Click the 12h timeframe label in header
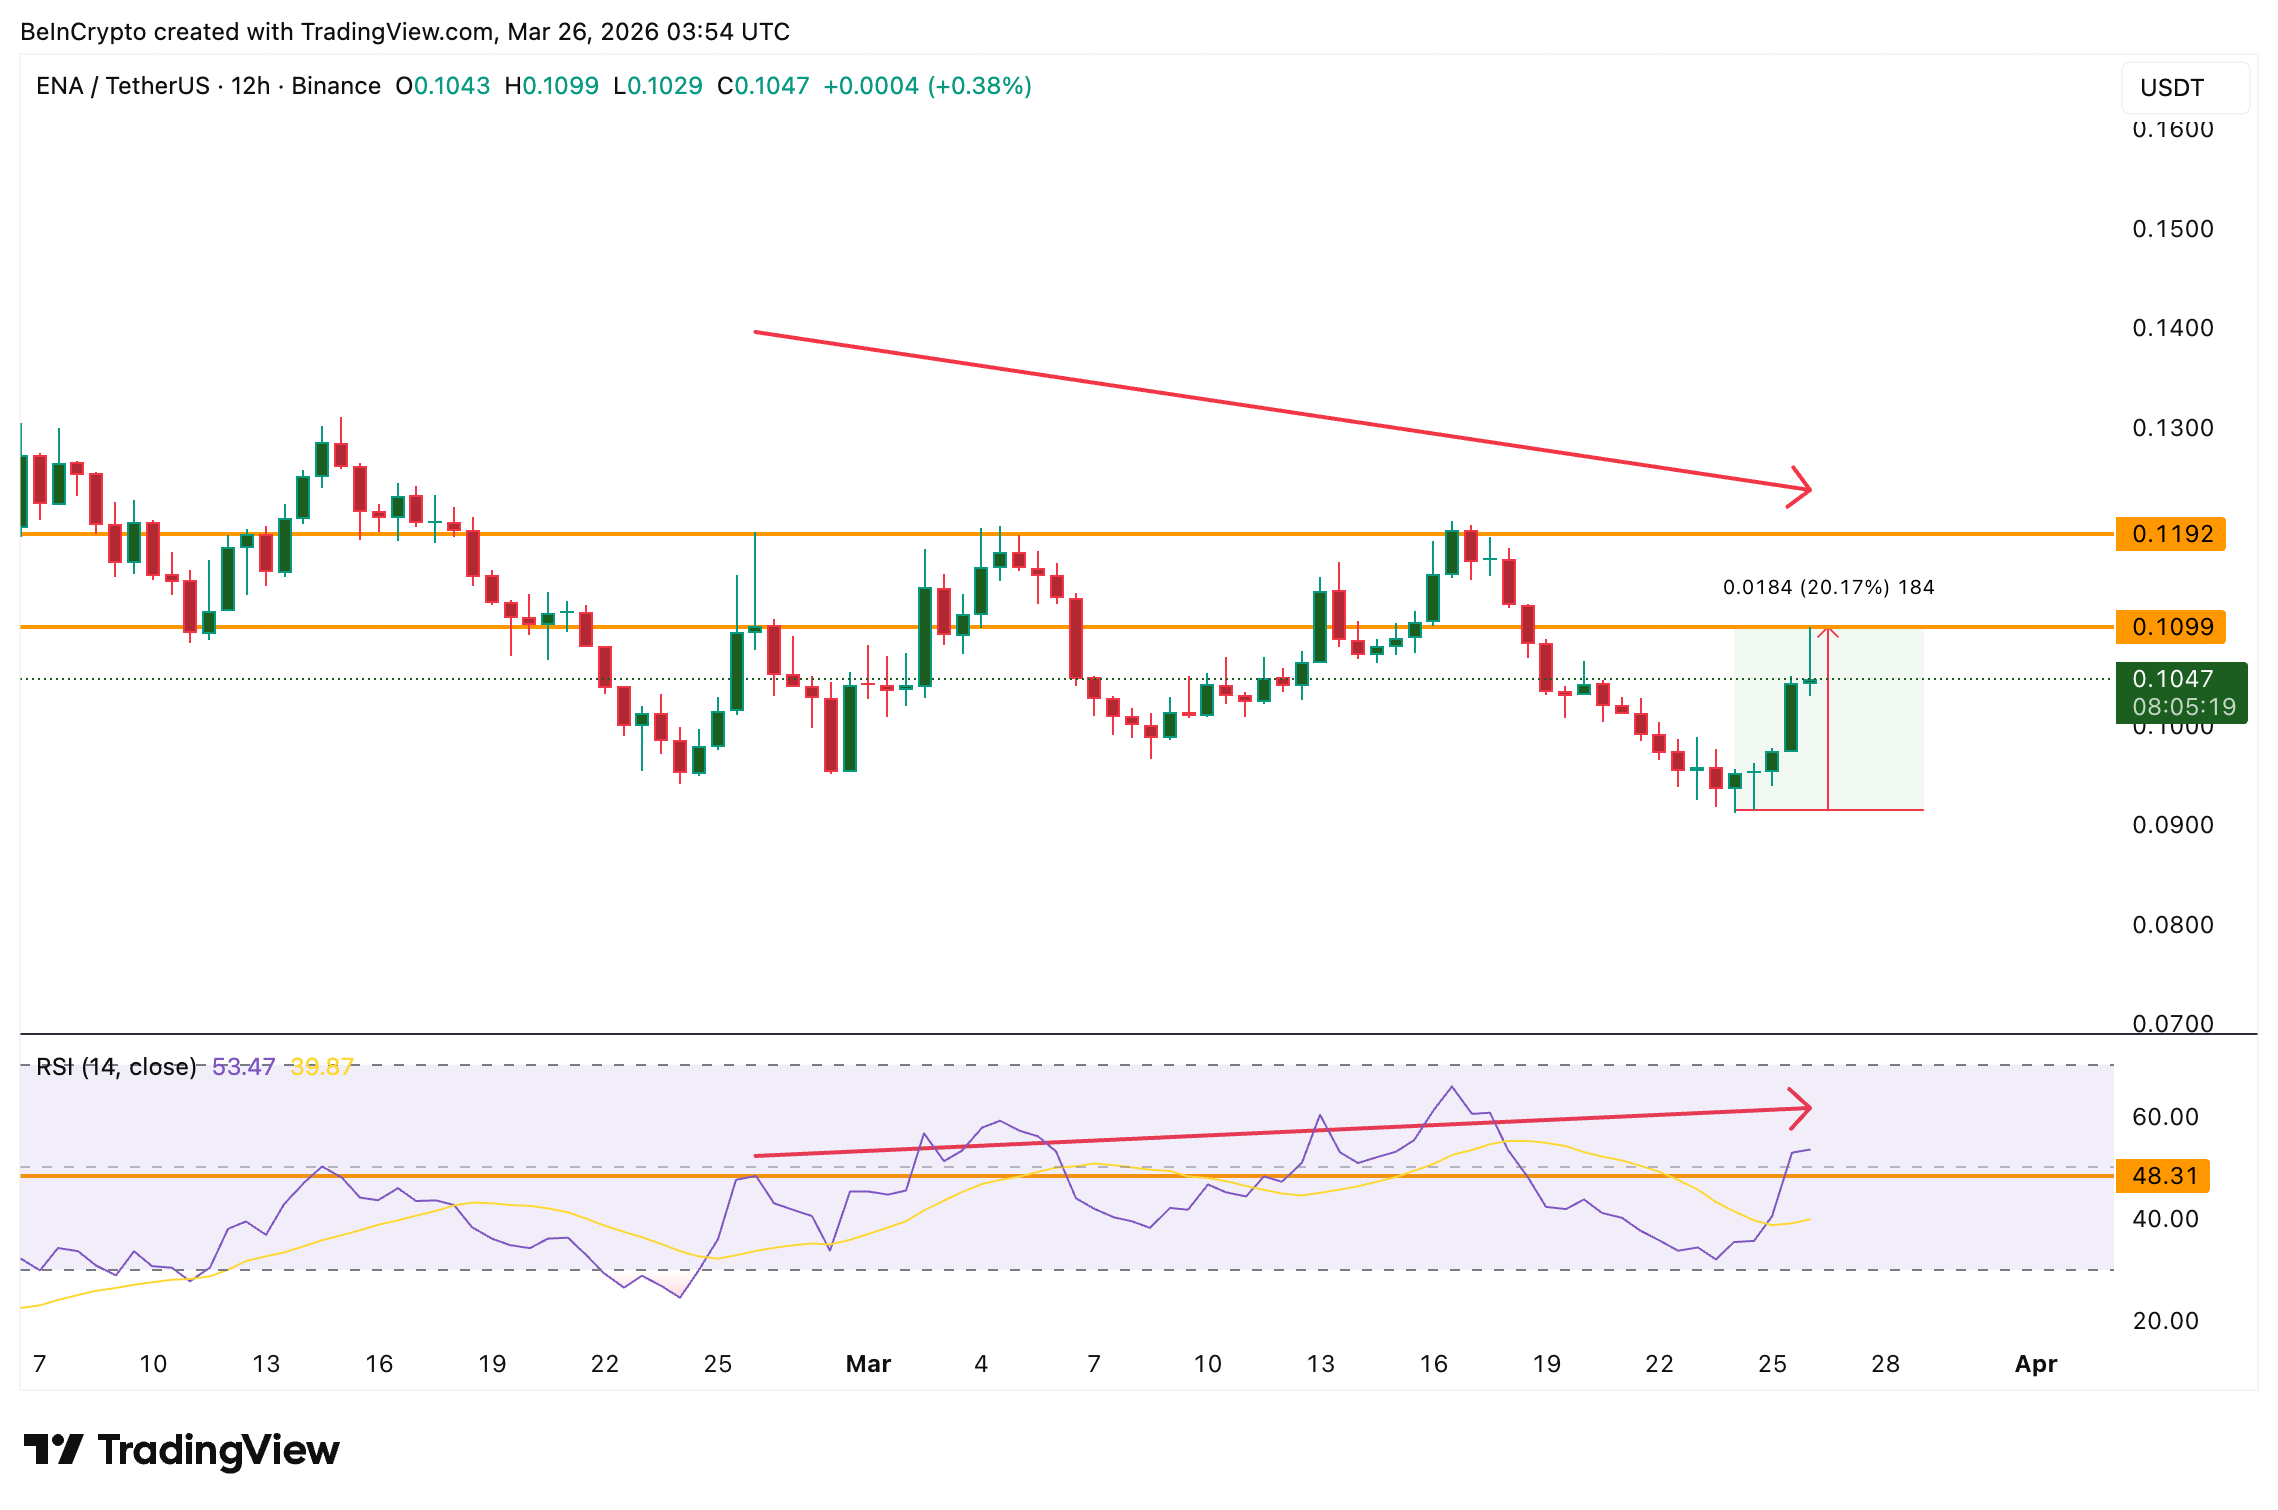Image resolution: width=2278 pixels, height=1510 pixels. (250, 86)
